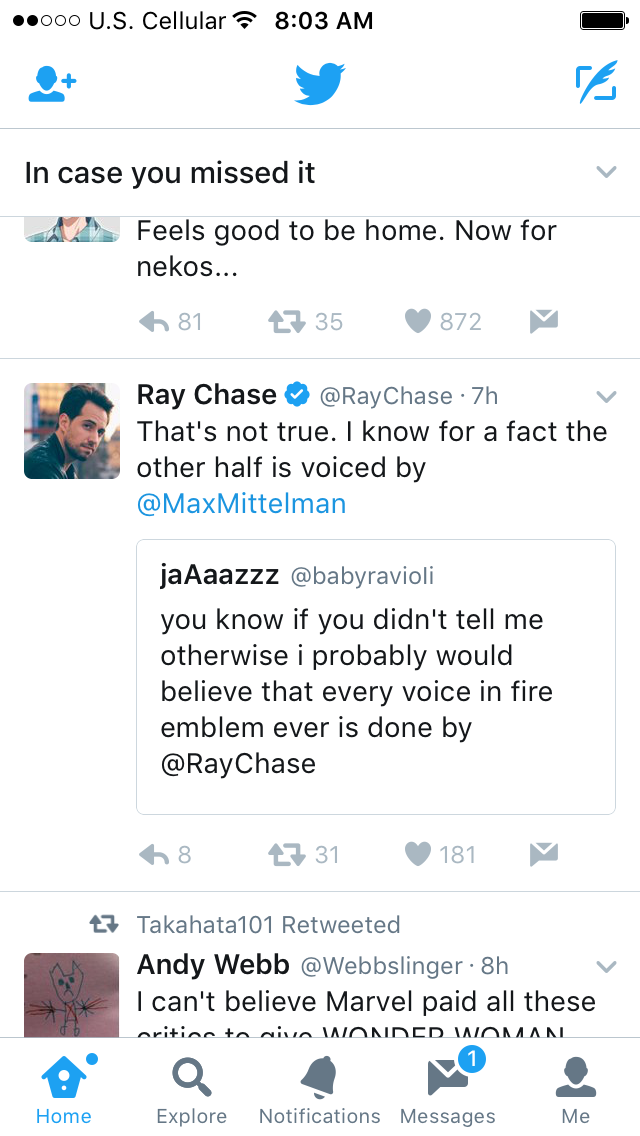Tap the Twitter bird logo
Screen dimensions: 640x1136
click(320, 85)
